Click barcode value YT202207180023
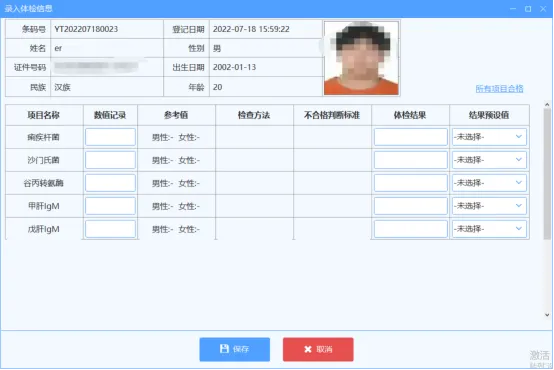The height and width of the screenshot is (370, 554). coord(86,29)
